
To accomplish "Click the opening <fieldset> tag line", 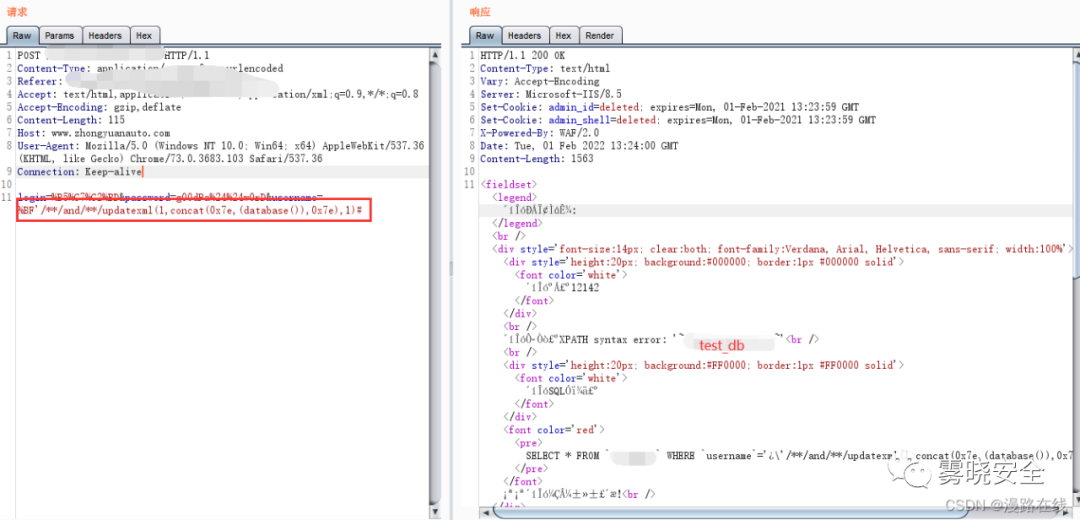I will pos(509,185).
